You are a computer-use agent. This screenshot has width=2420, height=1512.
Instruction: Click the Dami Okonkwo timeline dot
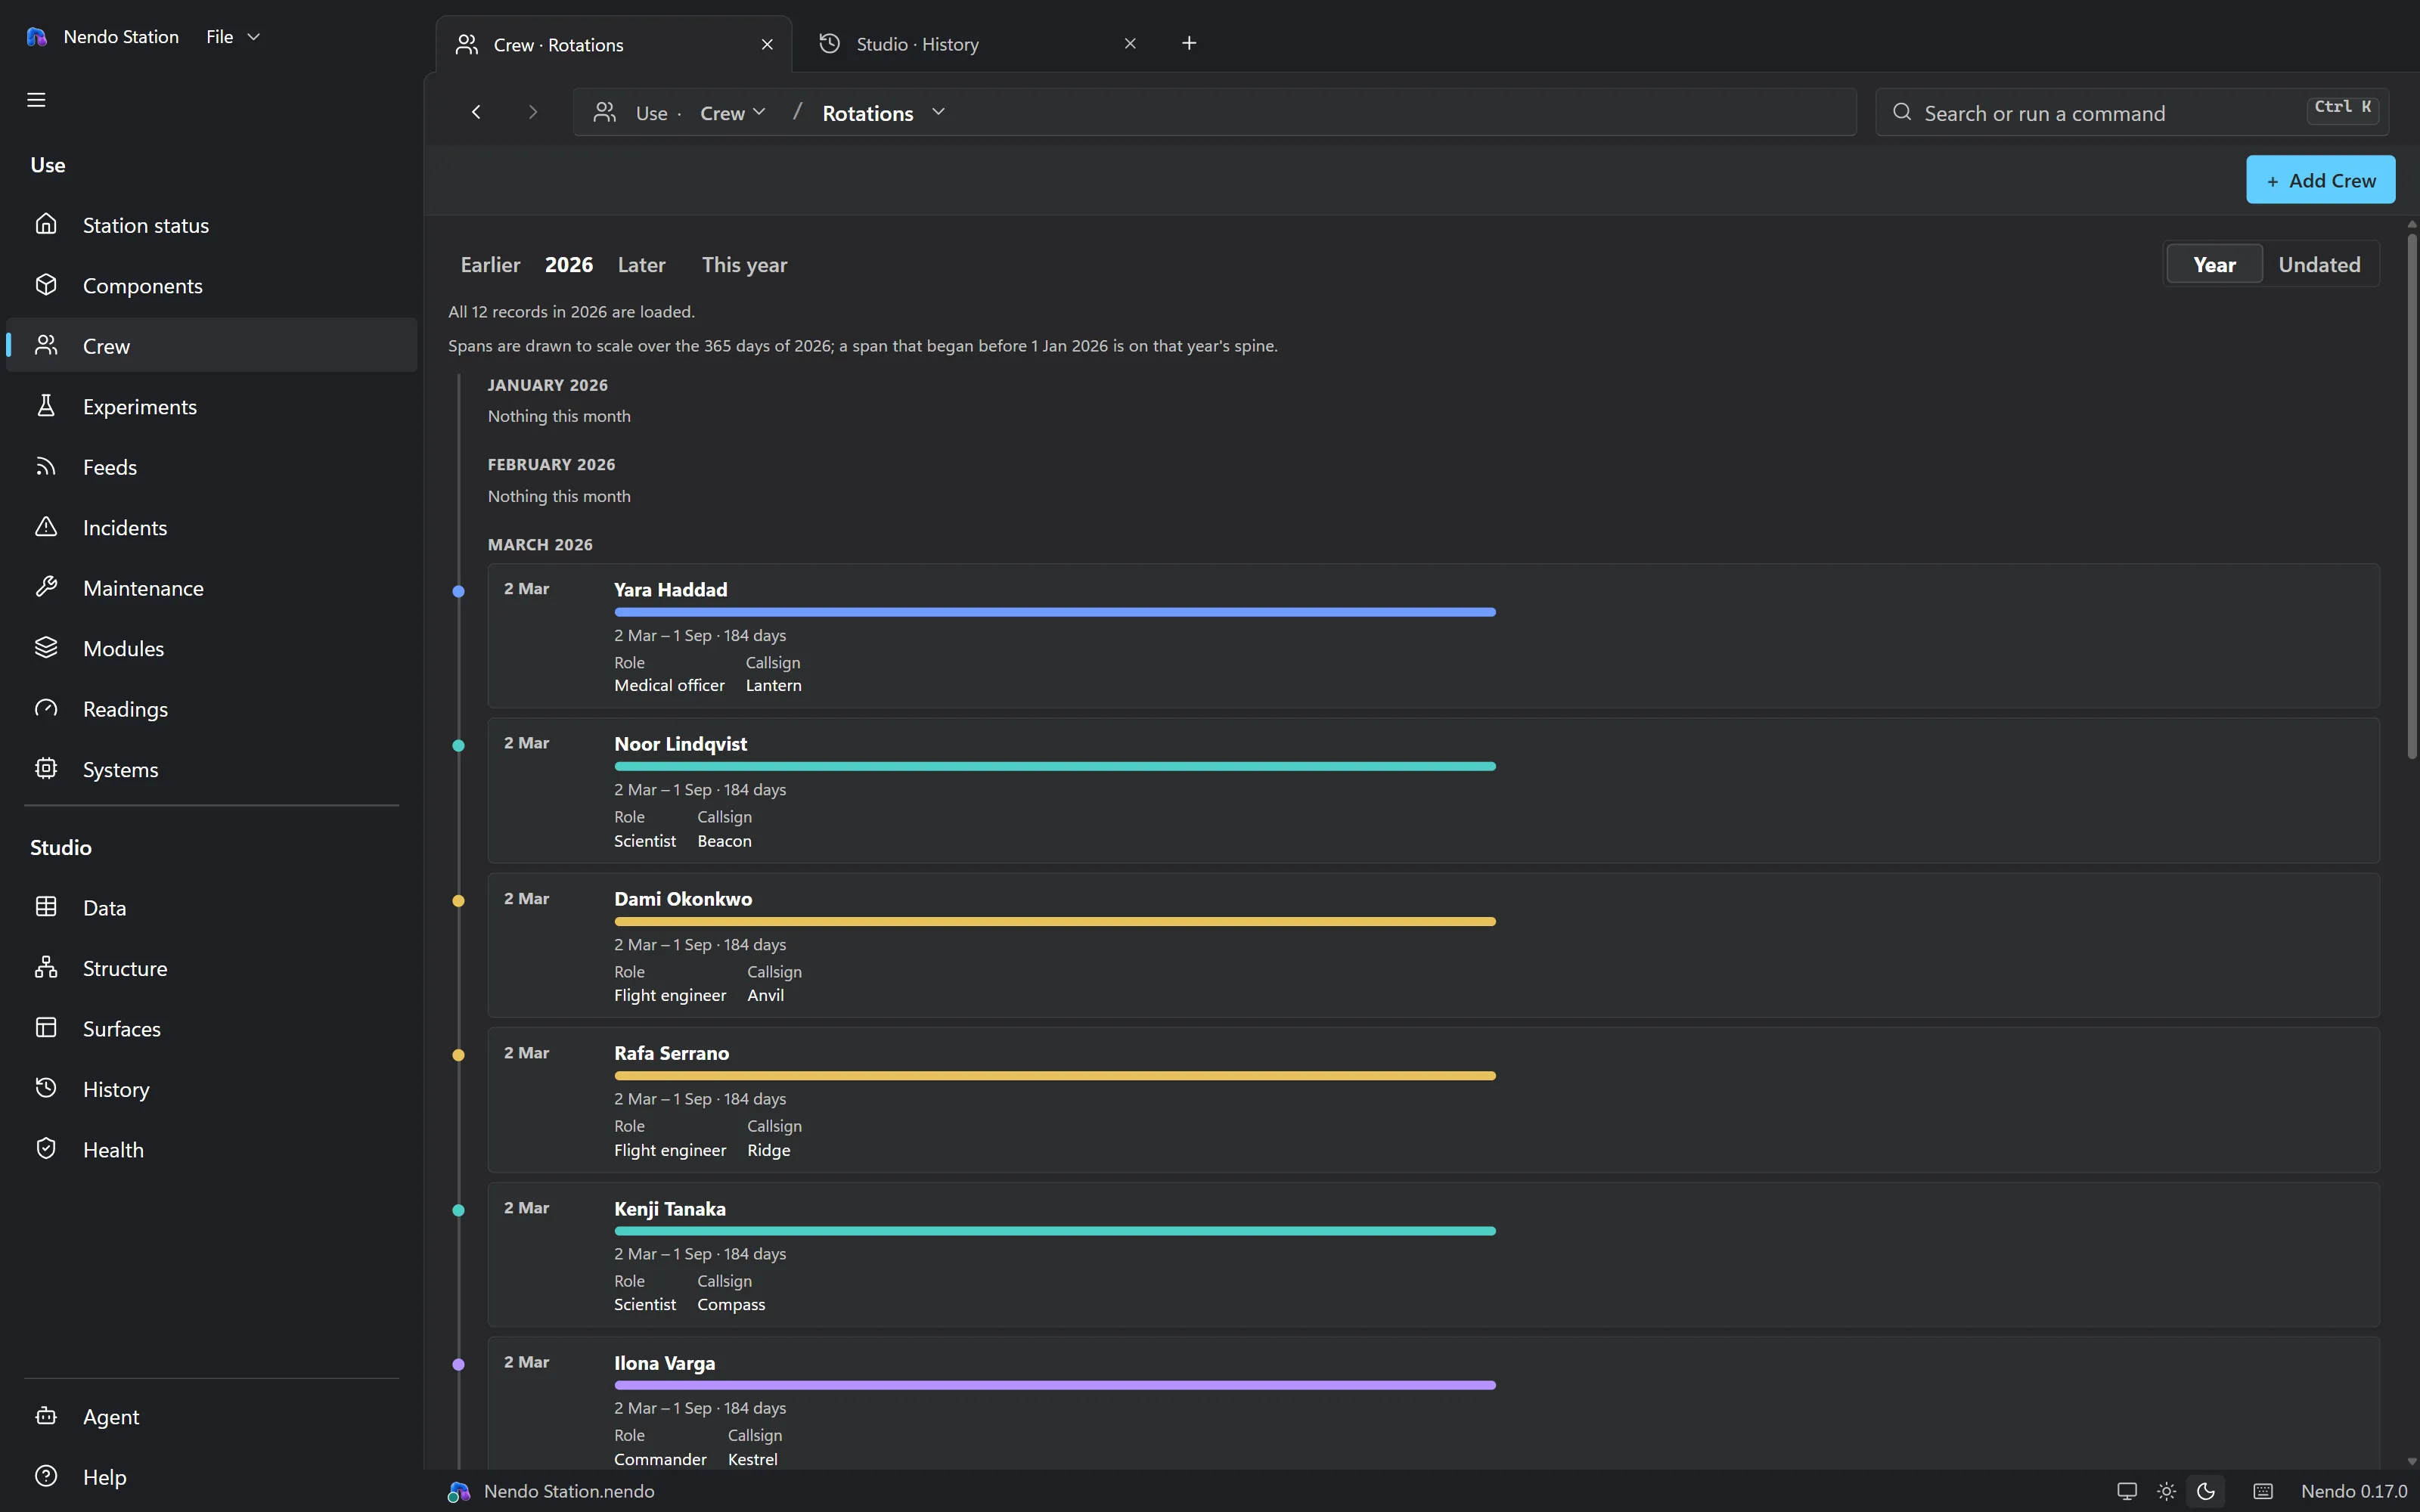(458, 900)
